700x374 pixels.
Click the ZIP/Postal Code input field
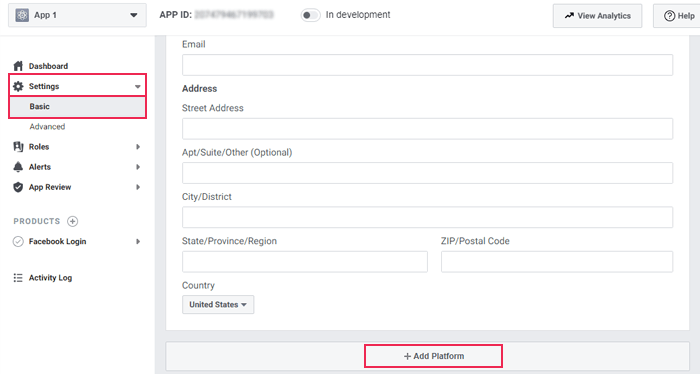pyautogui.click(x=557, y=262)
